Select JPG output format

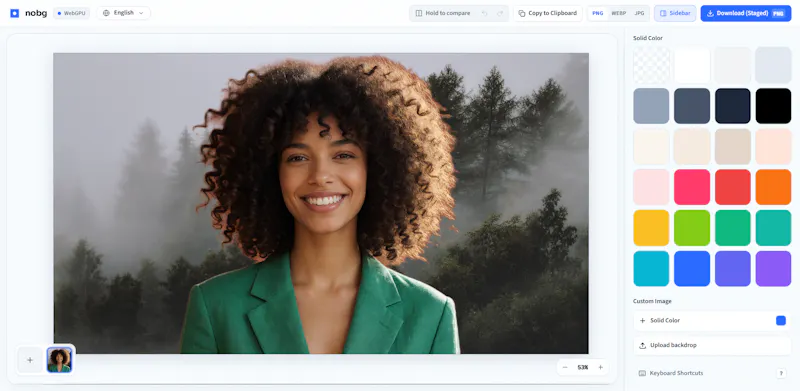point(639,13)
